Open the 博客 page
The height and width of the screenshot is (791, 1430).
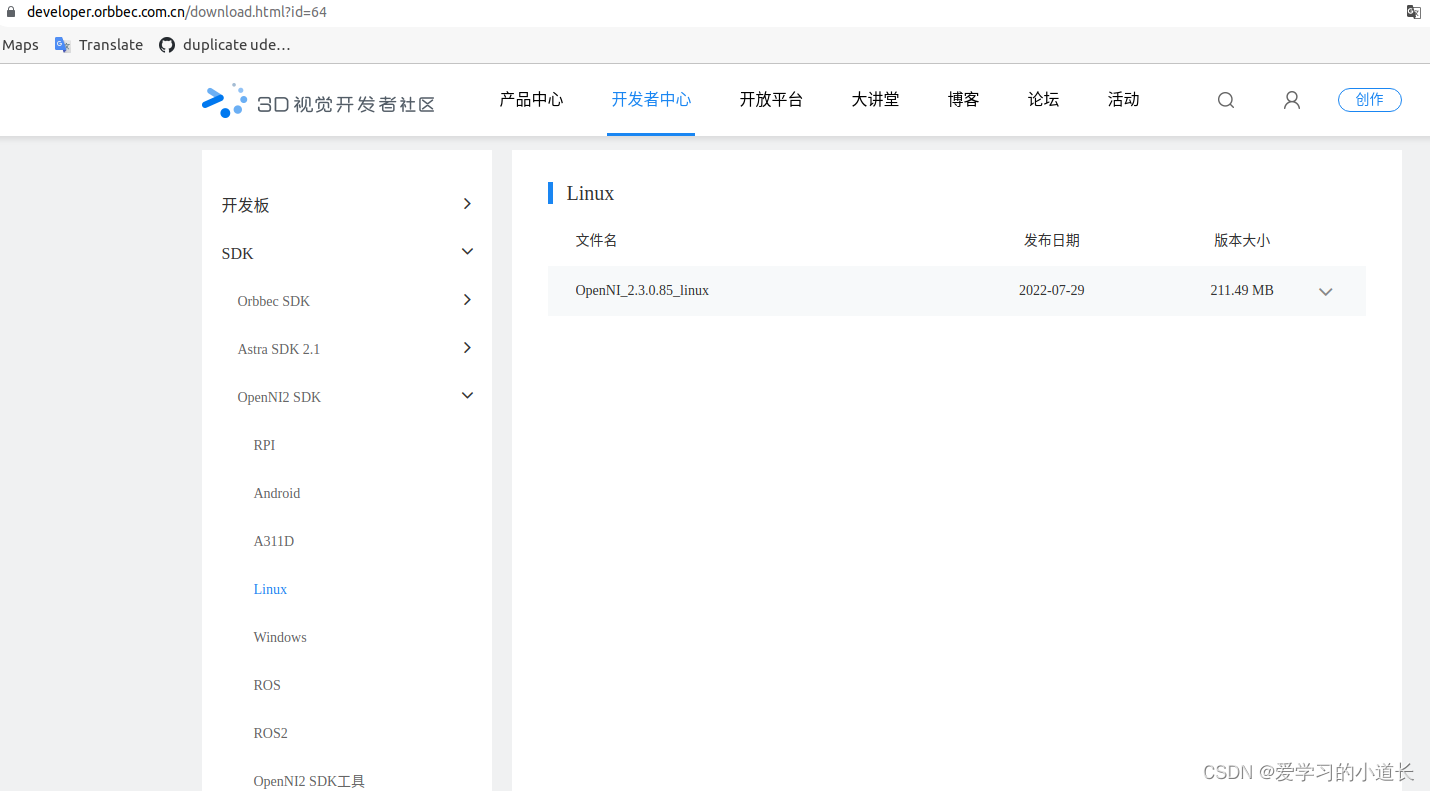pyautogui.click(x=963, y=100)
